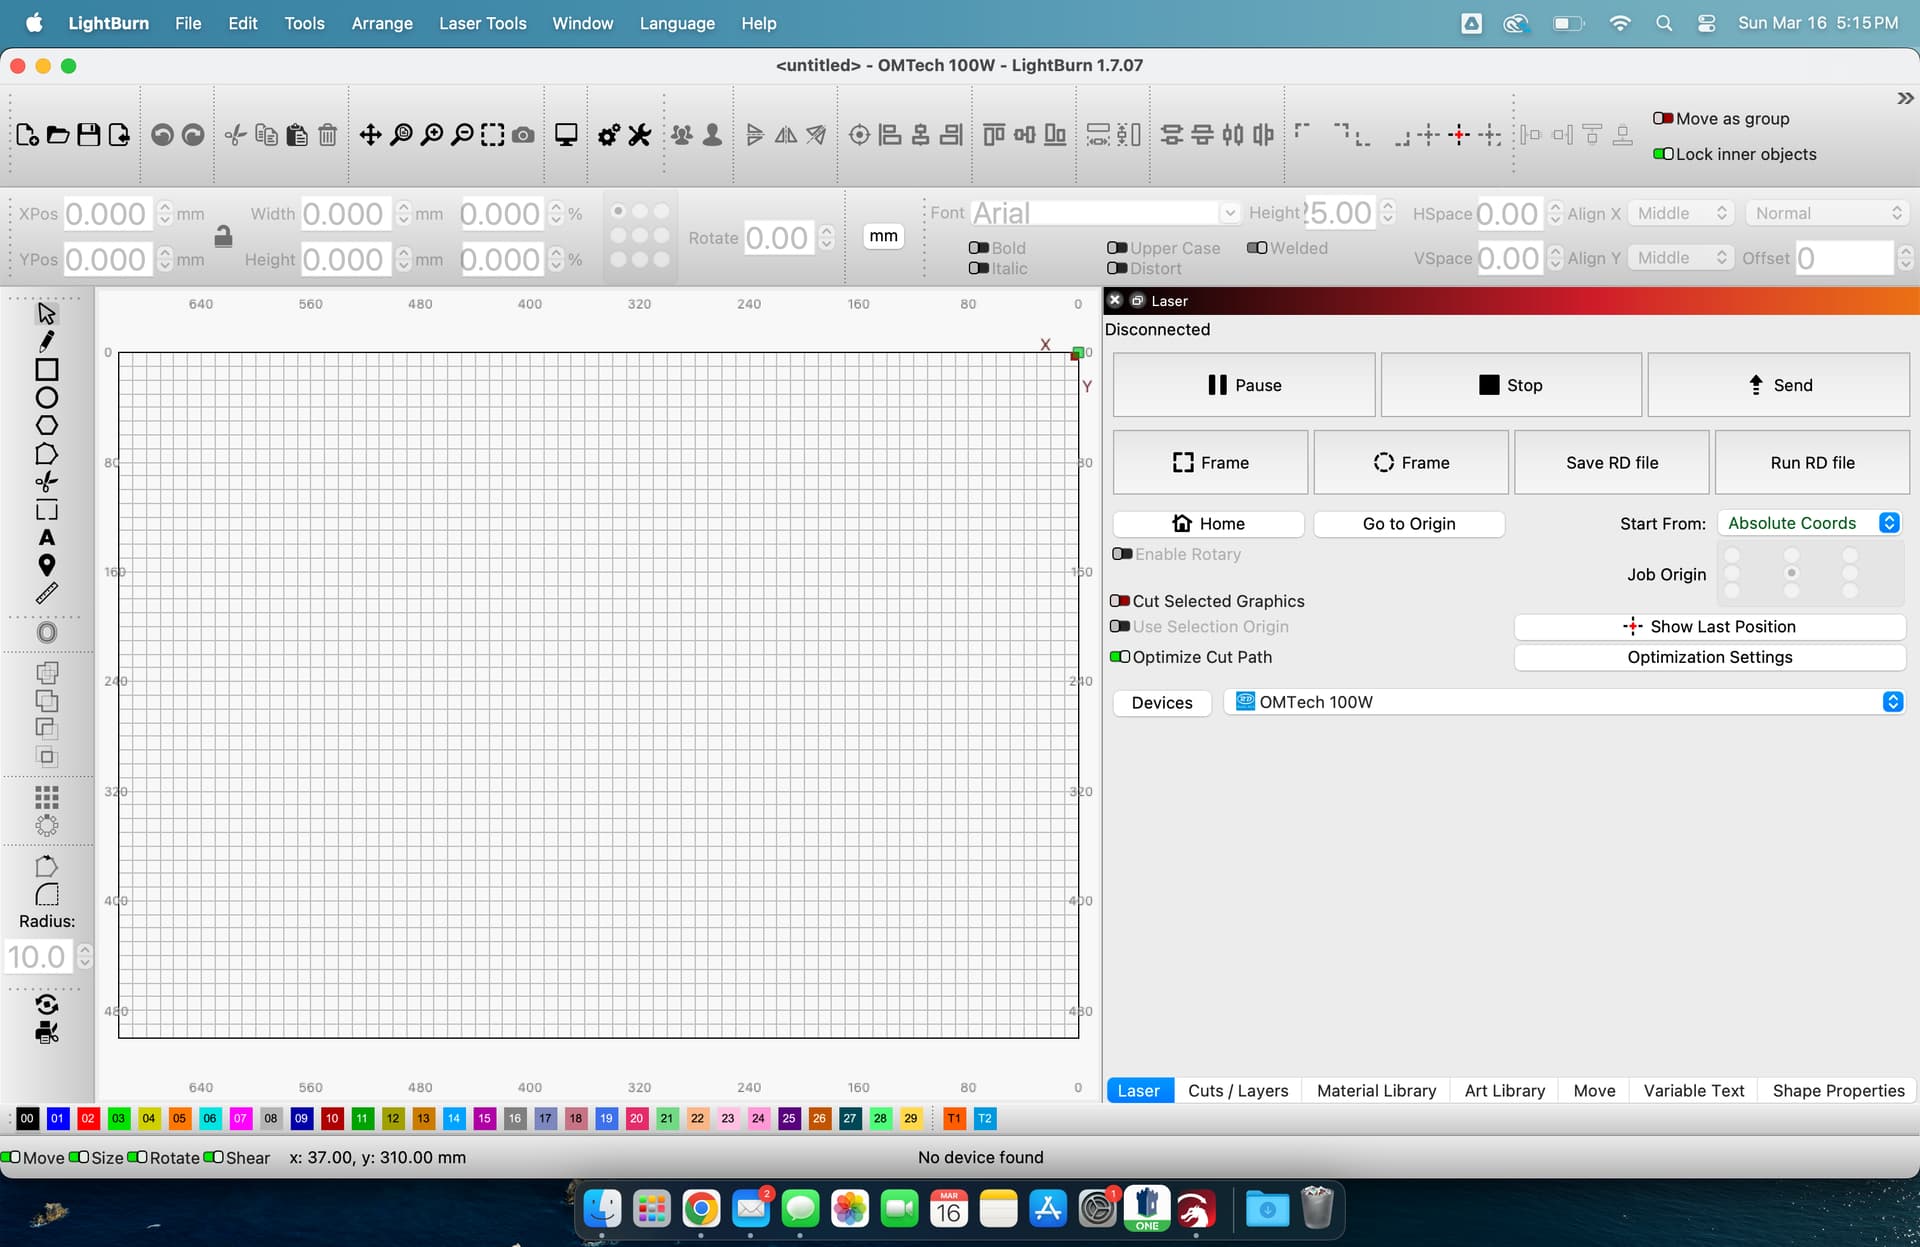Enable Cut Selected Graphics switch
The width and height of the screenshot is (1920, 1247).
[1120, 601]
